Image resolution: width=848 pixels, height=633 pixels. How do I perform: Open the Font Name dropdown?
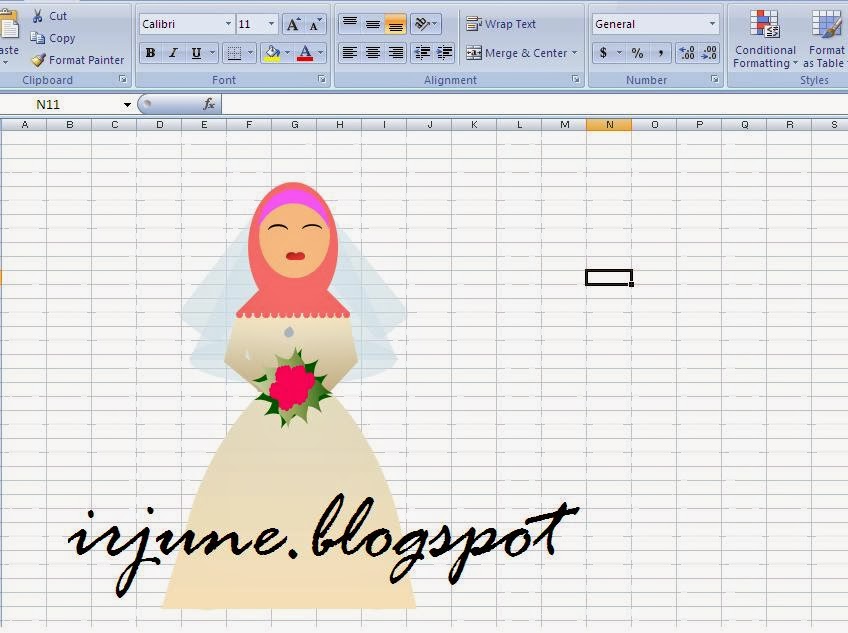point(230,23)
